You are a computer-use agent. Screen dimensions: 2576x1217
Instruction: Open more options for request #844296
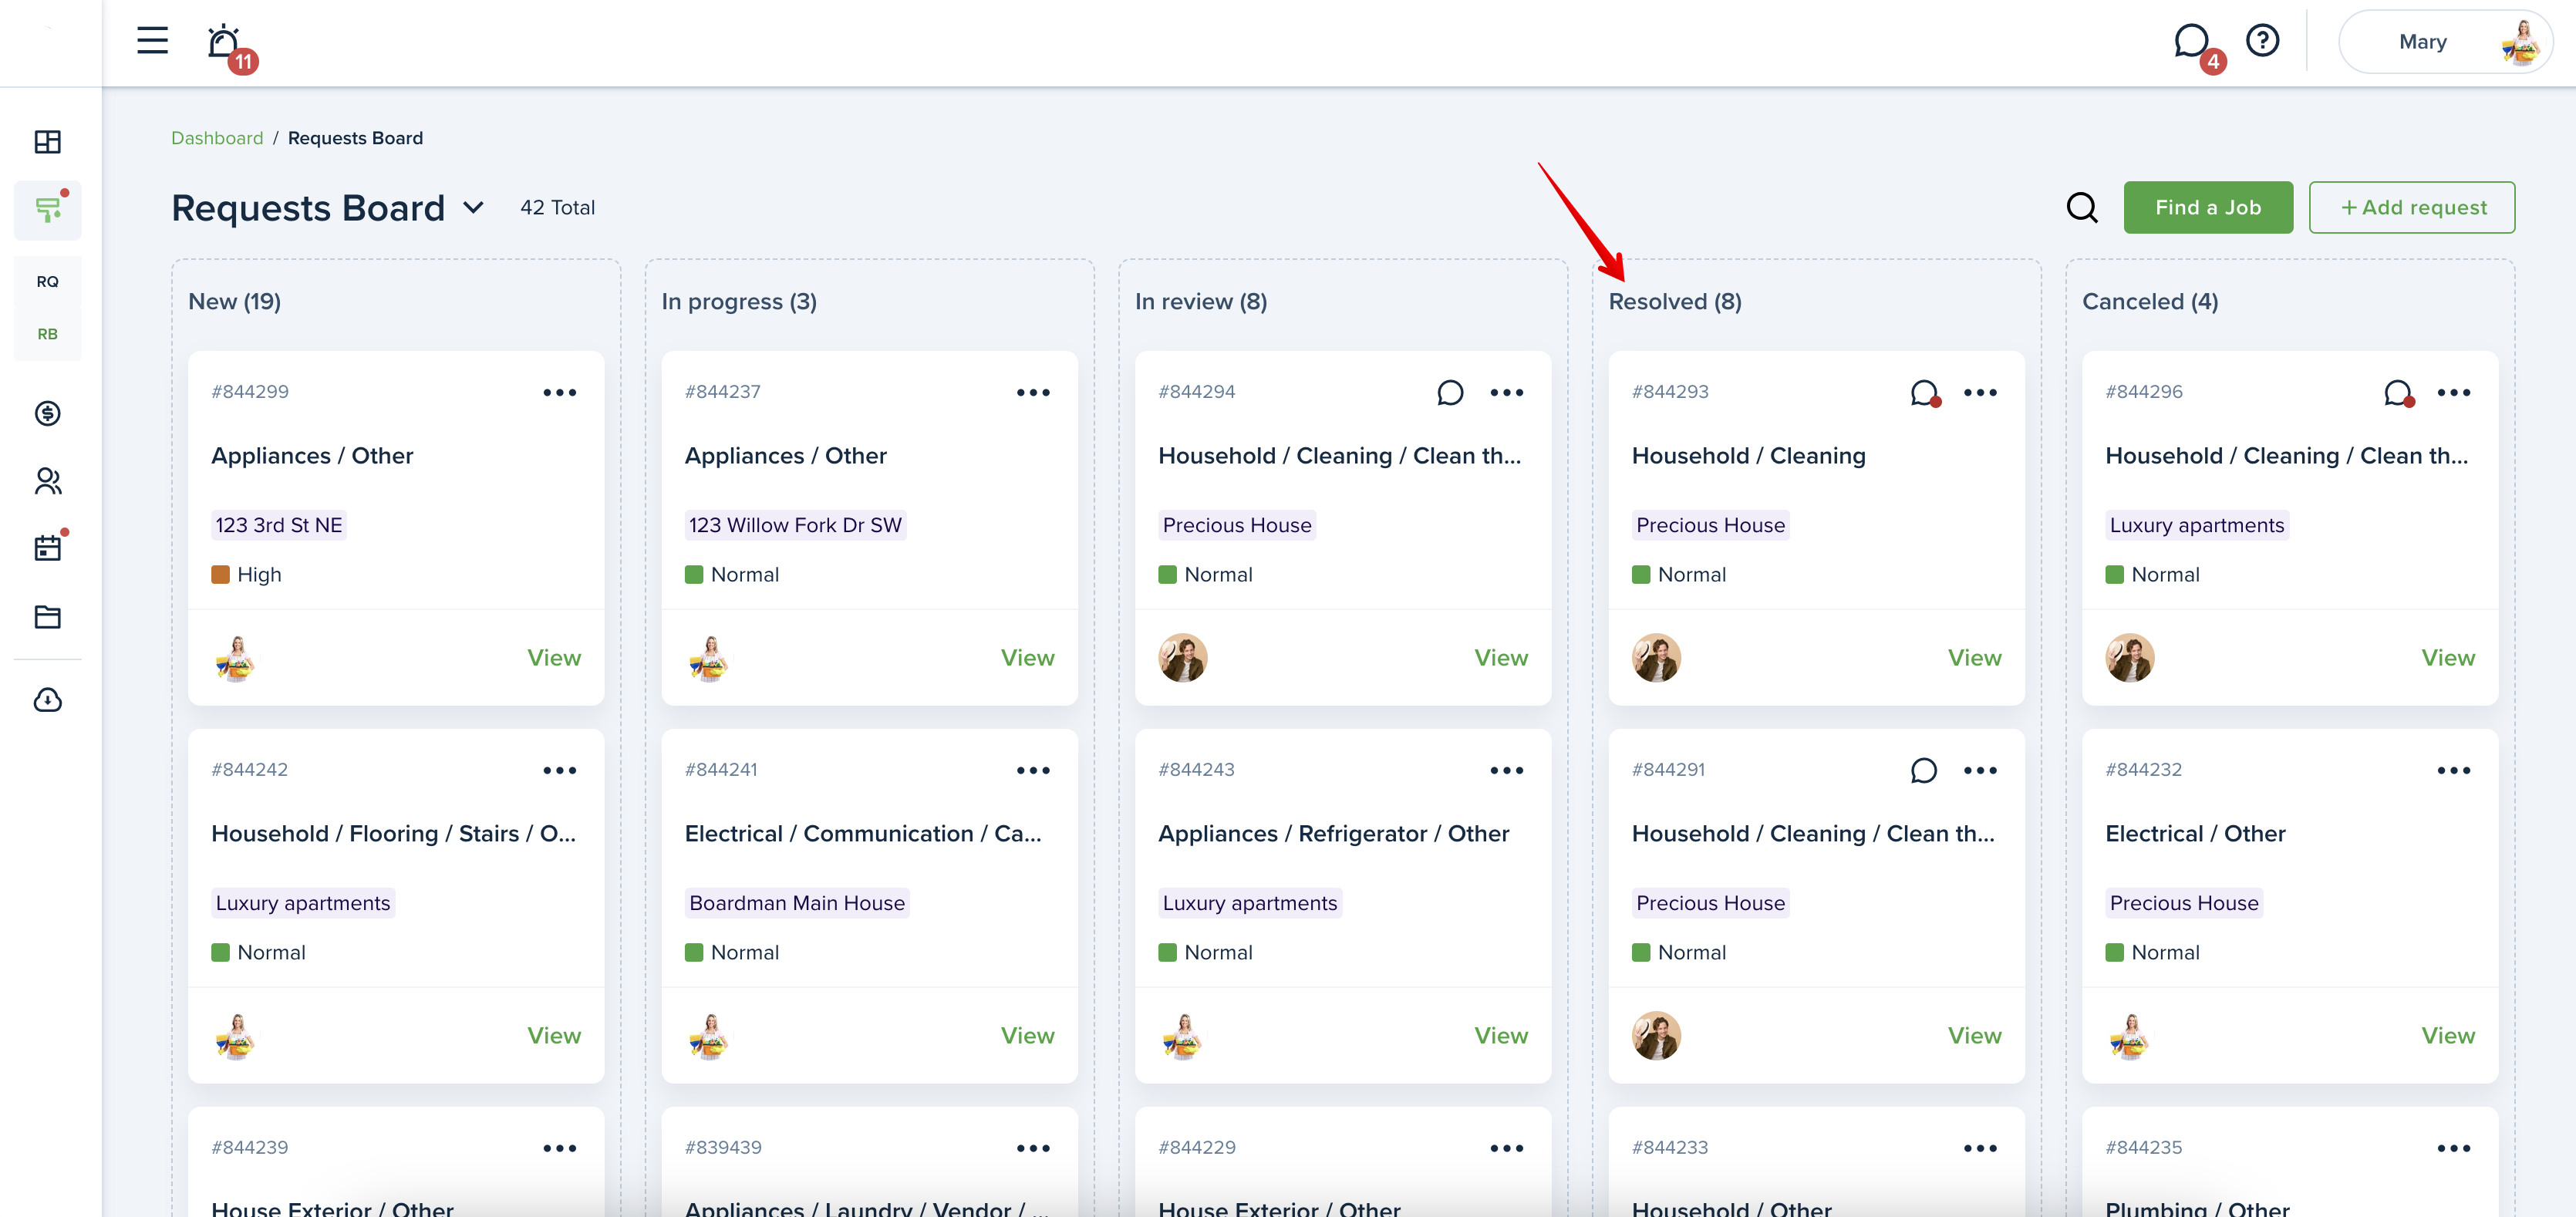coord(2454,393)
